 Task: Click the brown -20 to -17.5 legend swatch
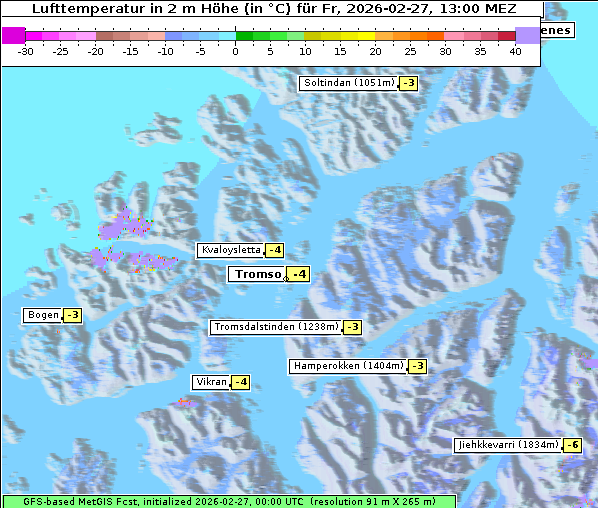104,36
